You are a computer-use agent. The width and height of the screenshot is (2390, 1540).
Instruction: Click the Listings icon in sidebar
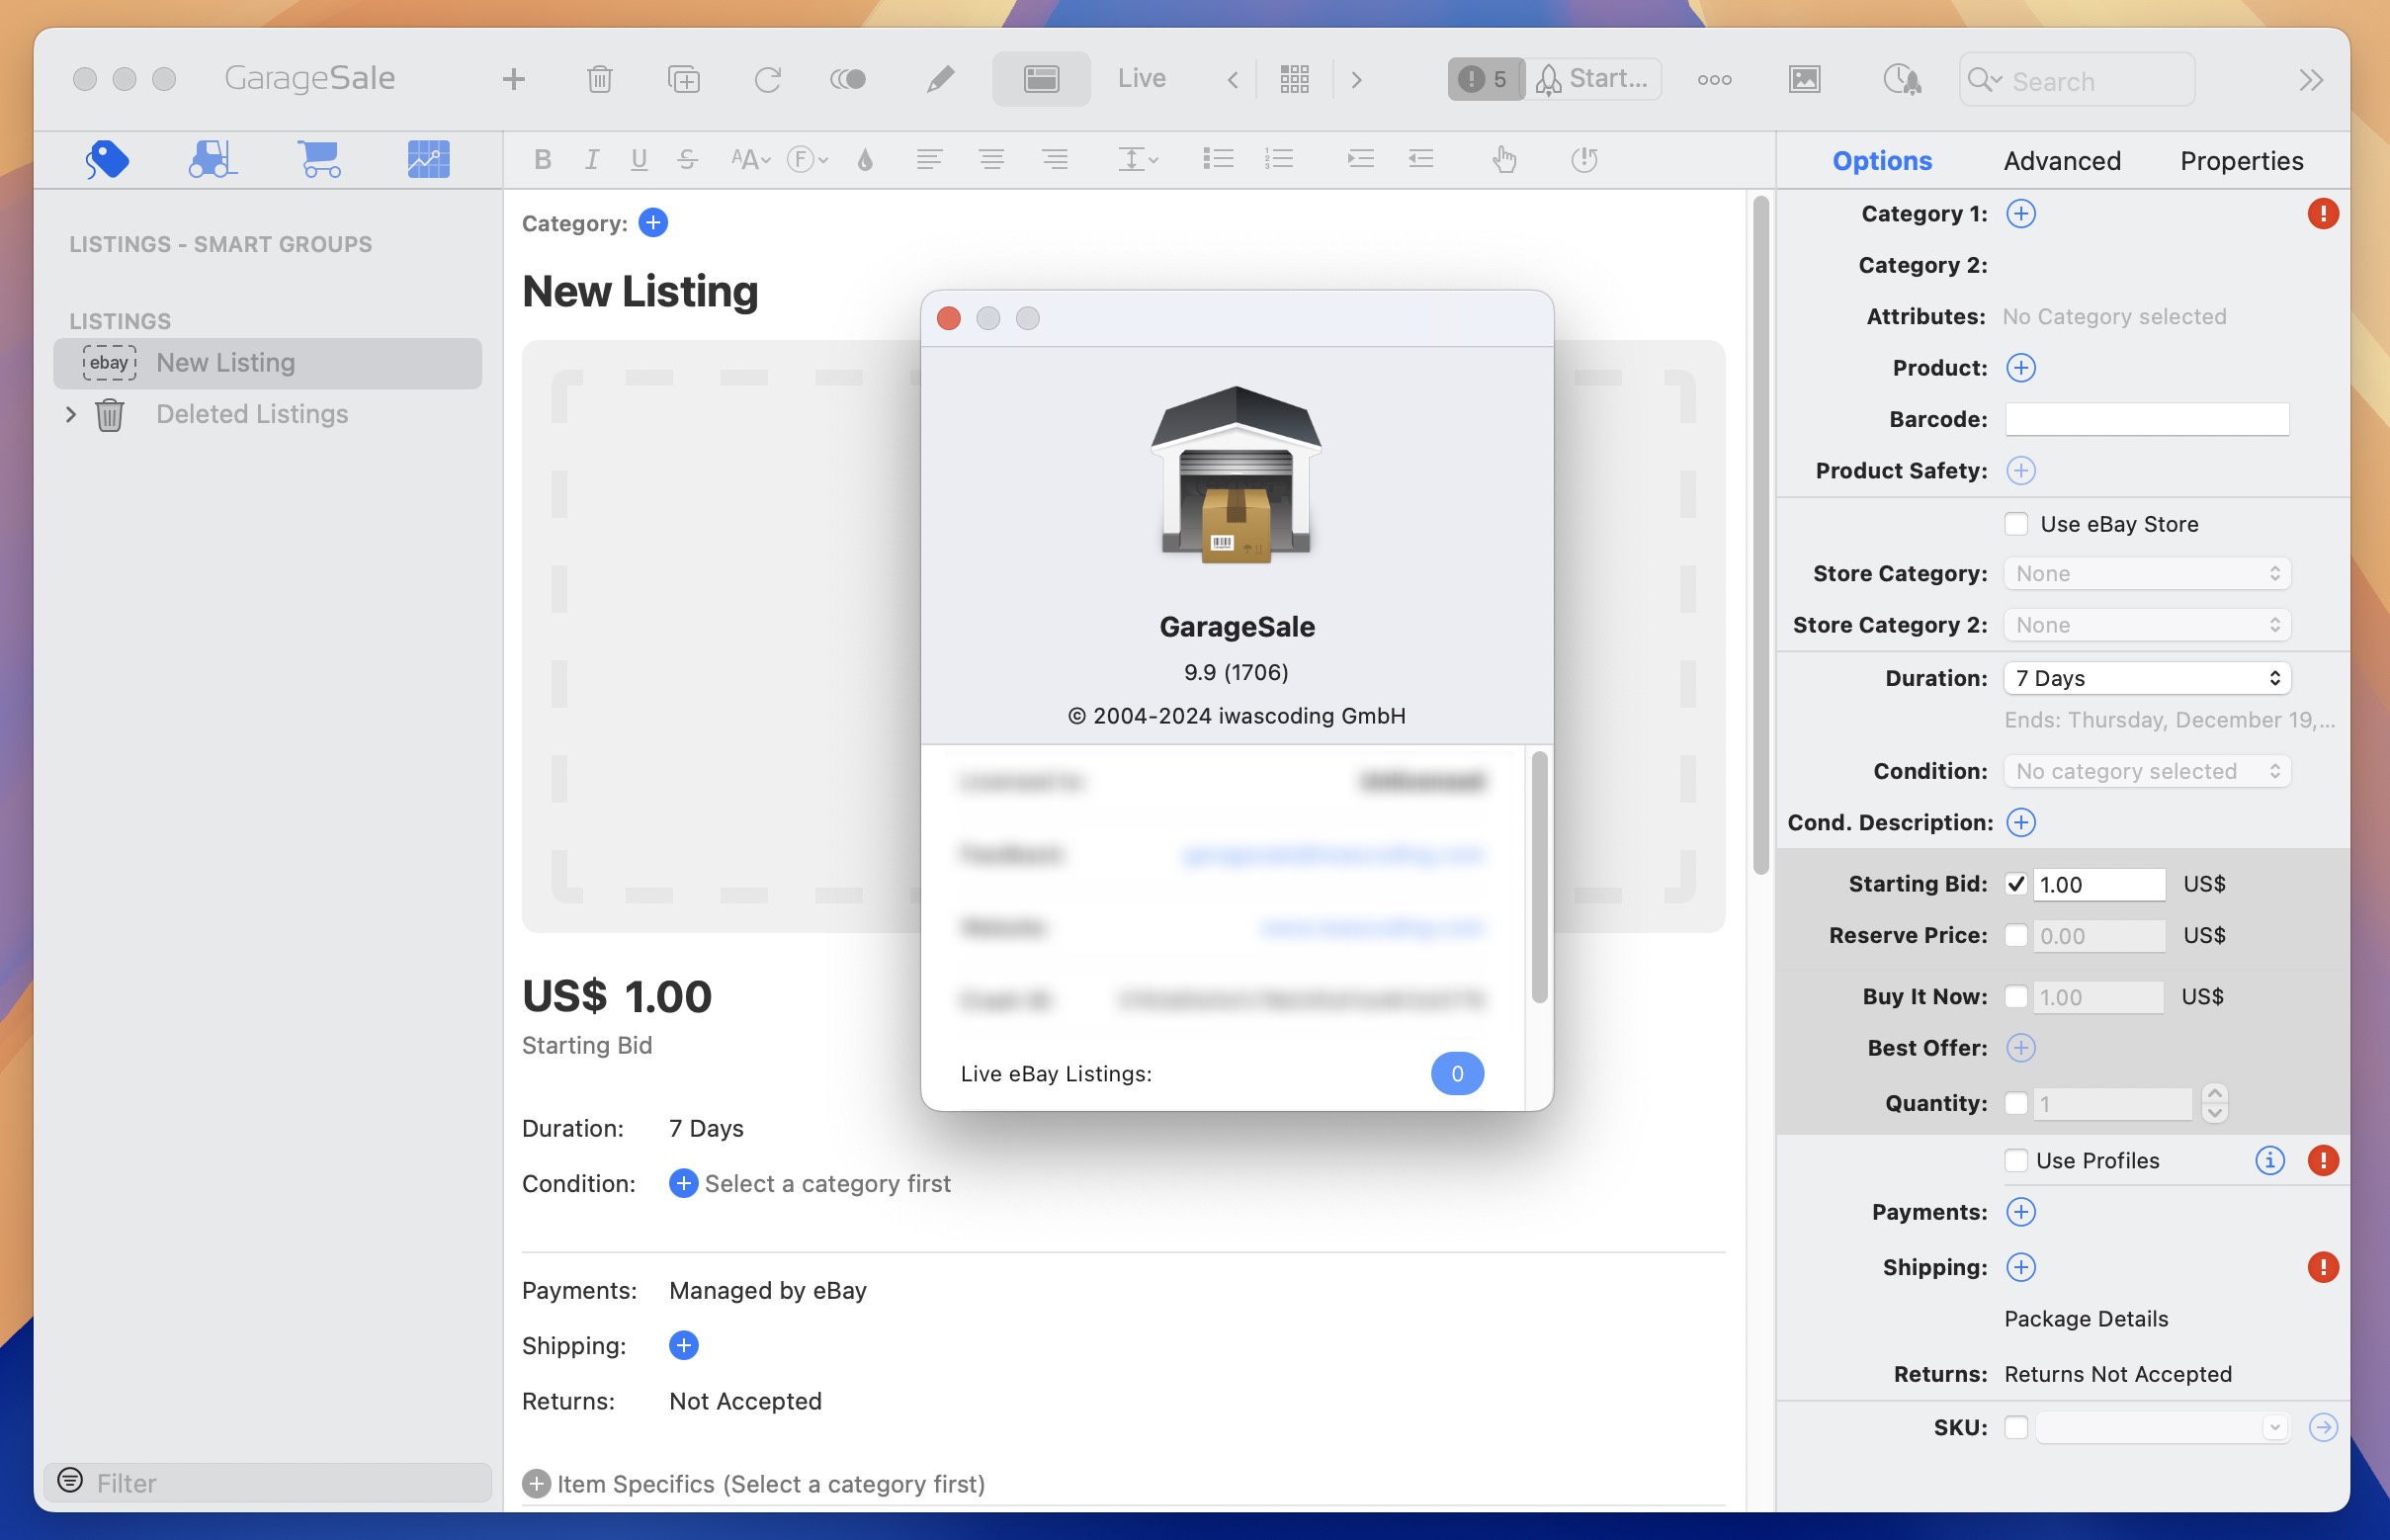107,160
